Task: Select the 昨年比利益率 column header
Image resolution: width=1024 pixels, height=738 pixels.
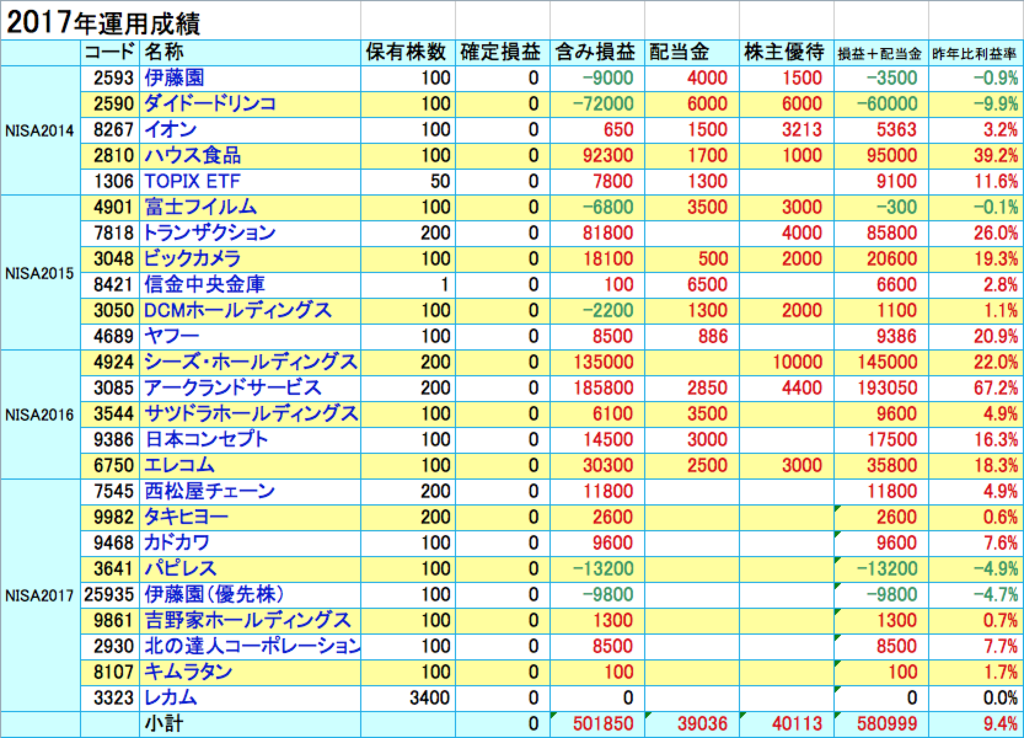Action: pos(974,54)
